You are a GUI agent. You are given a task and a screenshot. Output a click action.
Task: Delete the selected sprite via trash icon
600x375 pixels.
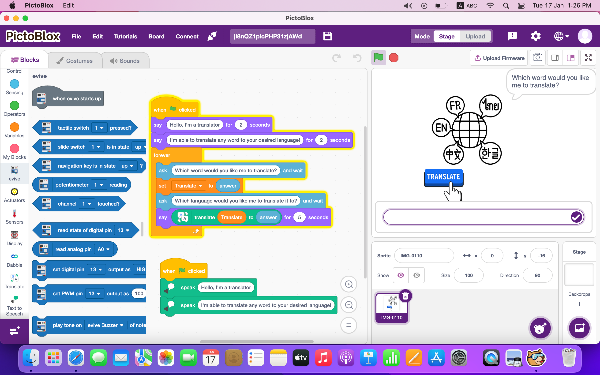click(x=405, y=296)
